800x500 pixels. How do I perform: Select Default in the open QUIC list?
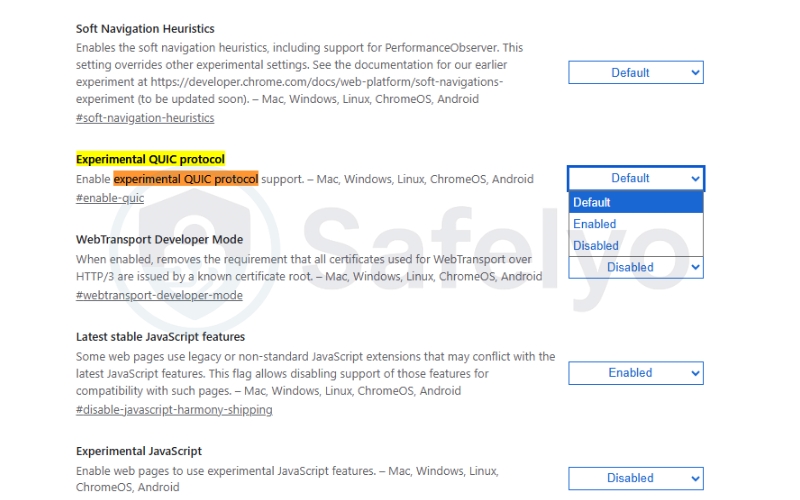click(x=592, y=203)
